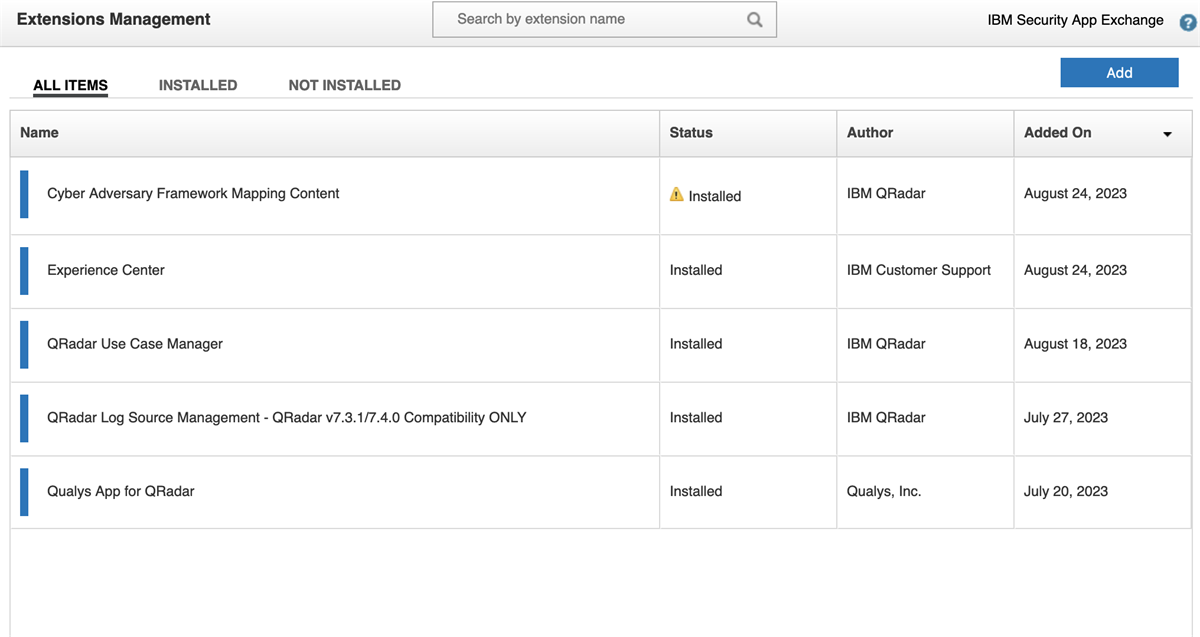The width and height of the screenshot is (1200, 637).
Task: Open the help question mark icon
Action: [1188, 22]
